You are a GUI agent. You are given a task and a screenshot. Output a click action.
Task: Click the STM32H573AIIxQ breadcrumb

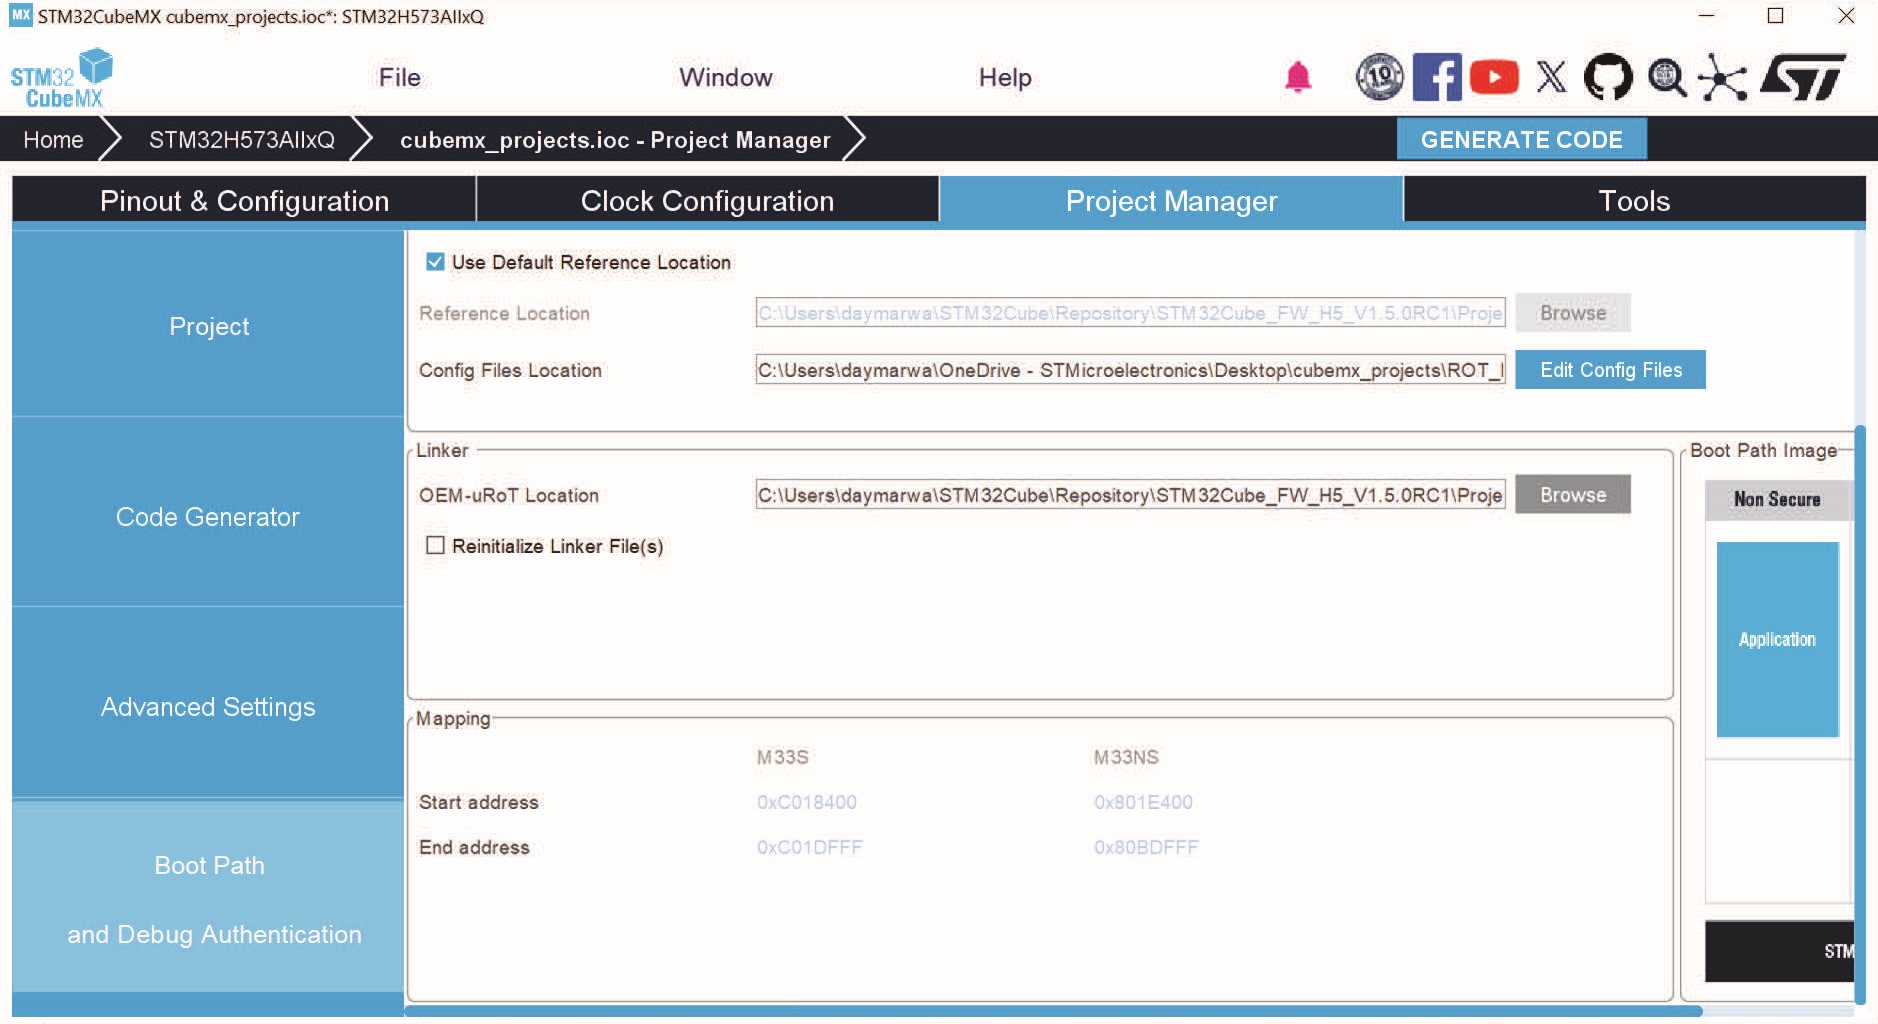(x=242, y=139)
